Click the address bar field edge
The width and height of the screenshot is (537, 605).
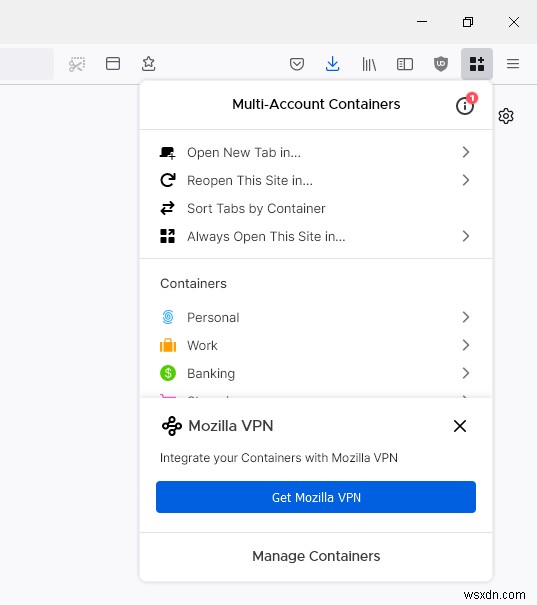[27, 64]
